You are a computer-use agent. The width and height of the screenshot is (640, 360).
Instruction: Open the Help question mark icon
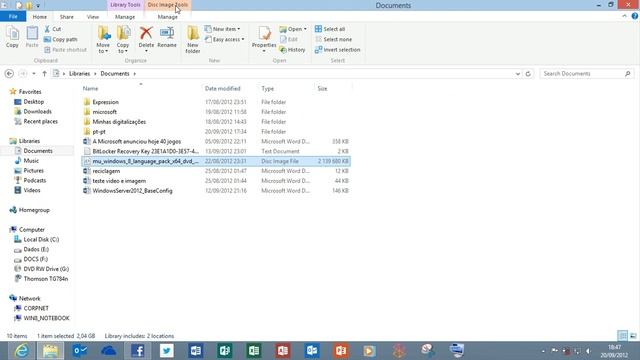(635, 16)
